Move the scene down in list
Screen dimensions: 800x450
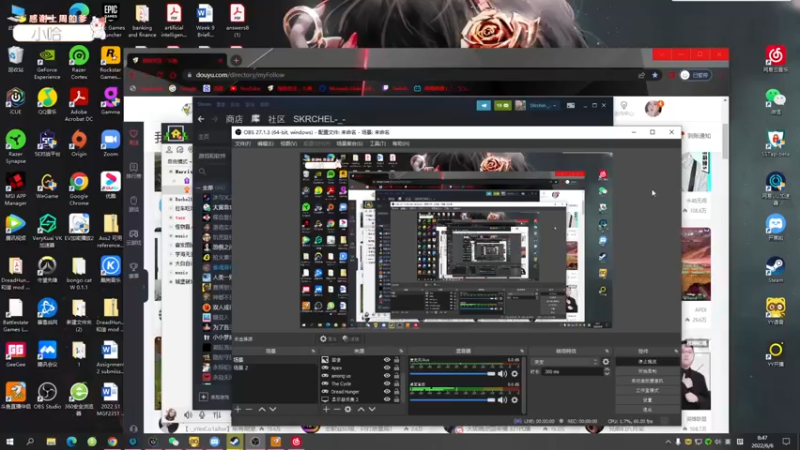point(273,409)
